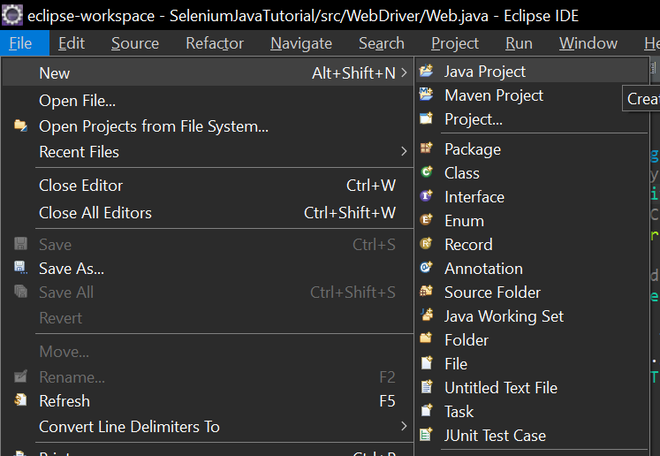
Task: Select the Package icon in submenu
Action: tap(426, 149)
